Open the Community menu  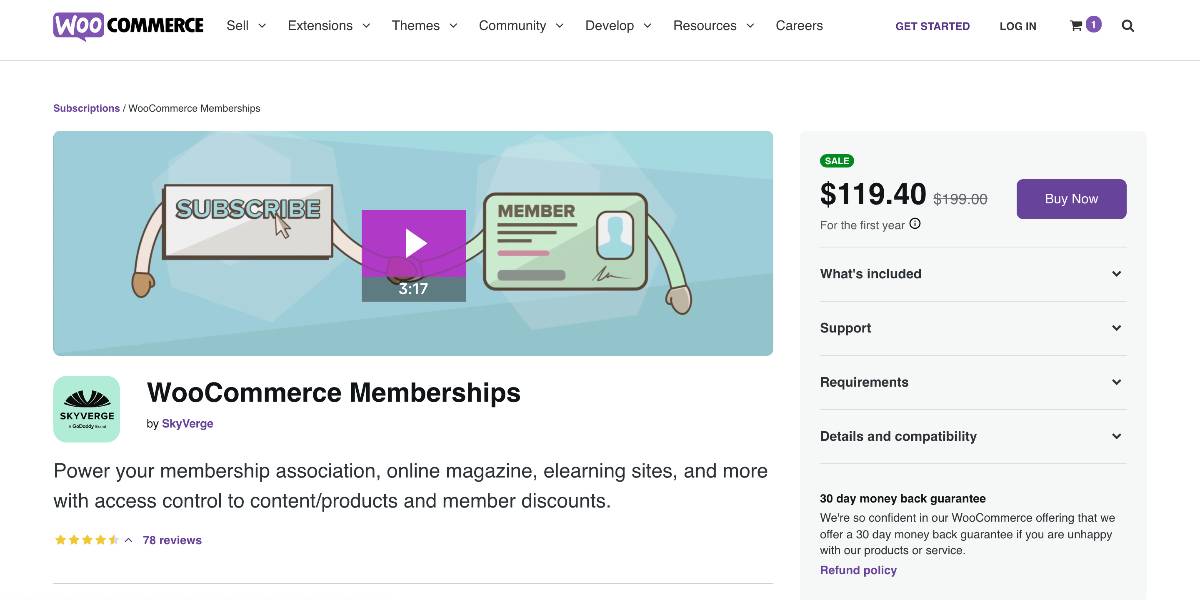click(521, 26)
